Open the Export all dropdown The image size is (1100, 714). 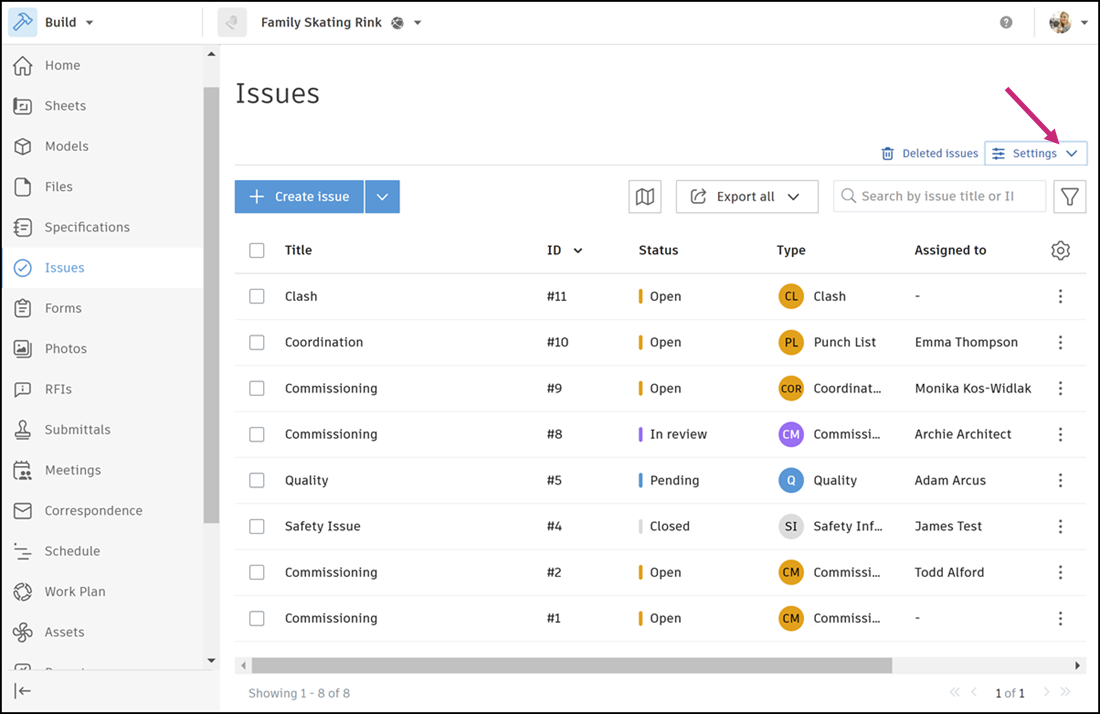coord(746,196)
